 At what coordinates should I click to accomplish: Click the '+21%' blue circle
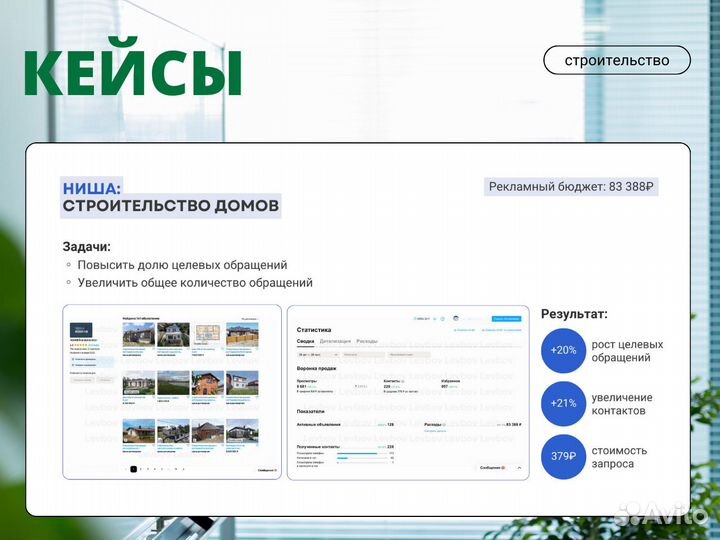click(563, 404)
